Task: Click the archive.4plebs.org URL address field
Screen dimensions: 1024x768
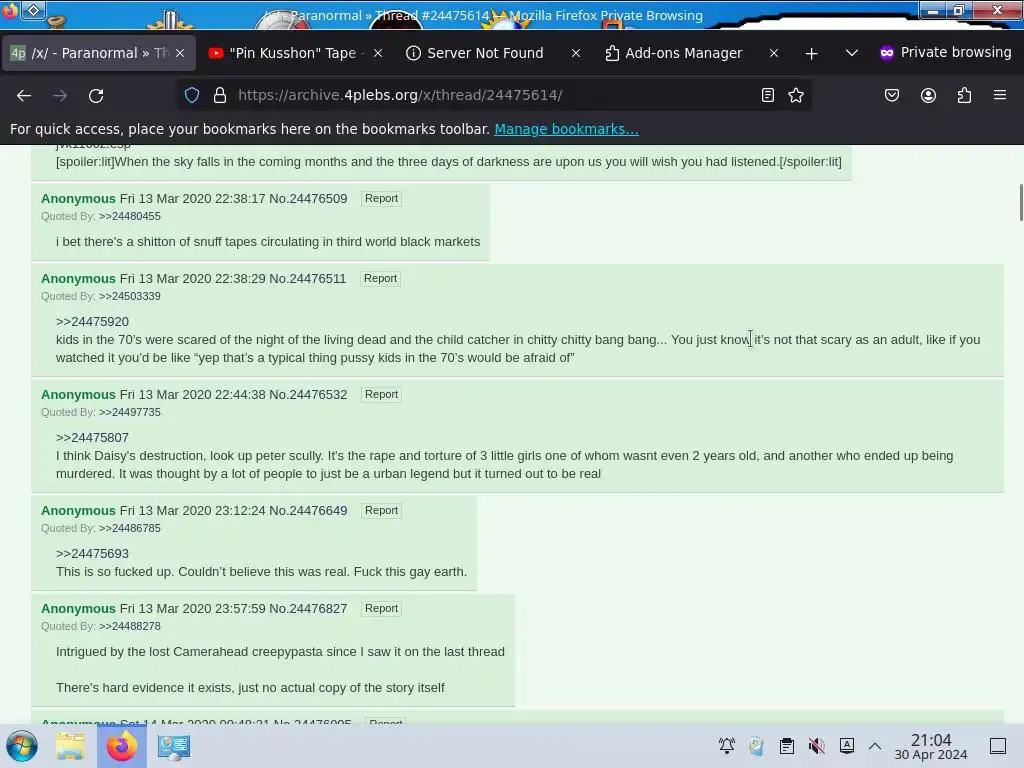Action: (494, 95)
